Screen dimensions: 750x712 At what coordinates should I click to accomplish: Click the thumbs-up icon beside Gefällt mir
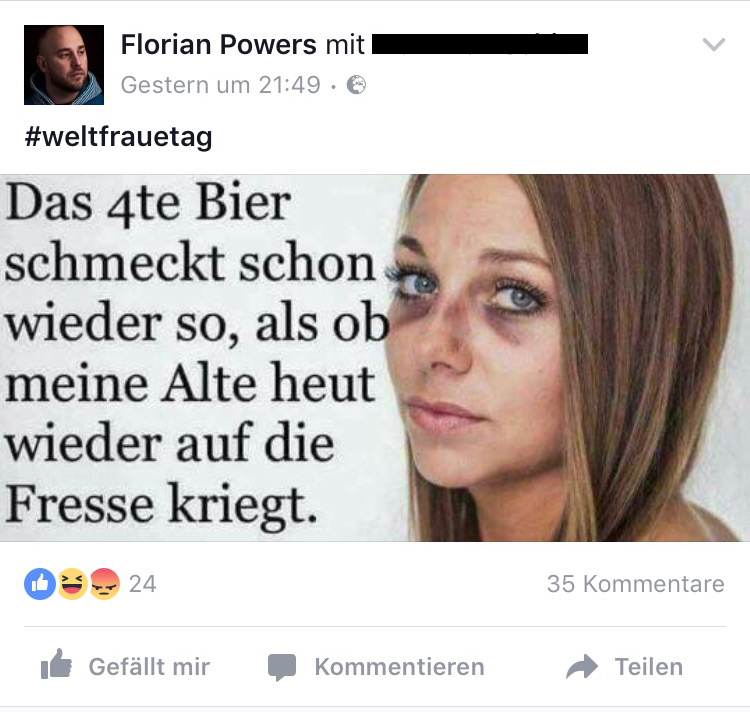(x=56, y=664)
